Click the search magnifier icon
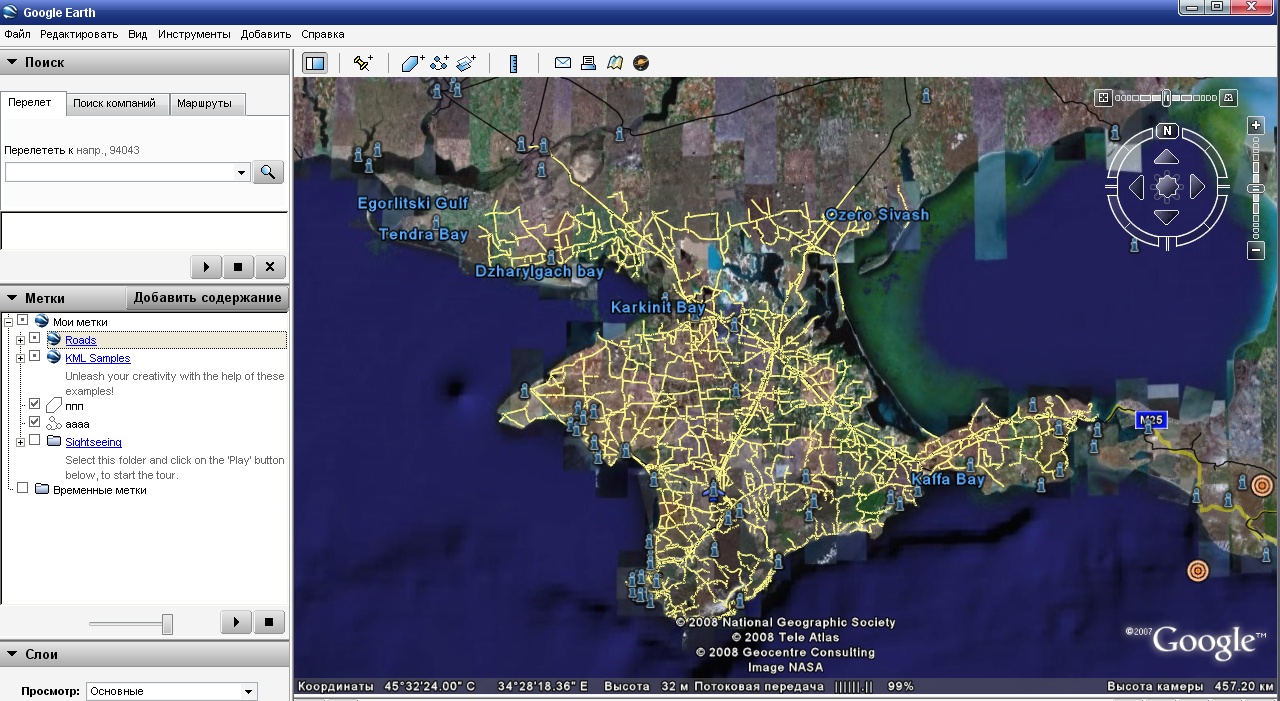This screenshot has width=1280, height=701. (x=268, y=172)
